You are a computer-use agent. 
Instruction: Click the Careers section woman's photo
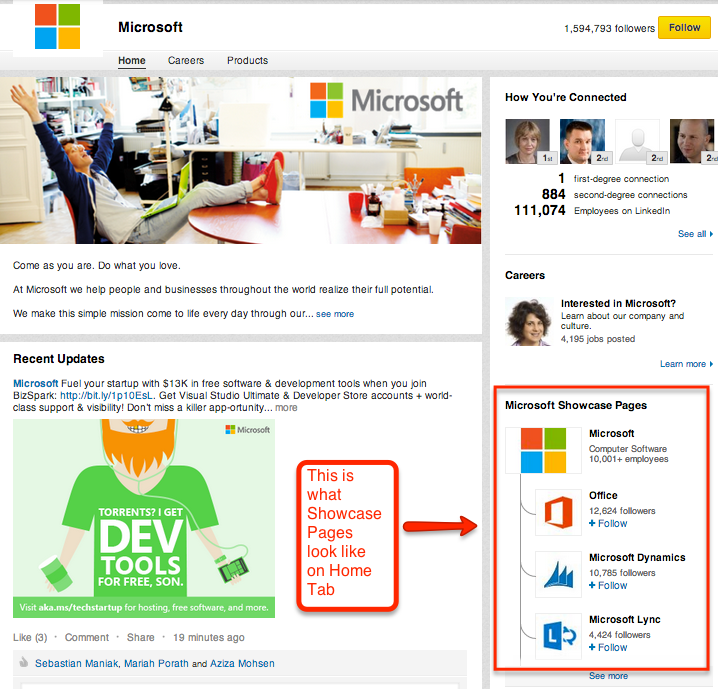tap(529, 321)
